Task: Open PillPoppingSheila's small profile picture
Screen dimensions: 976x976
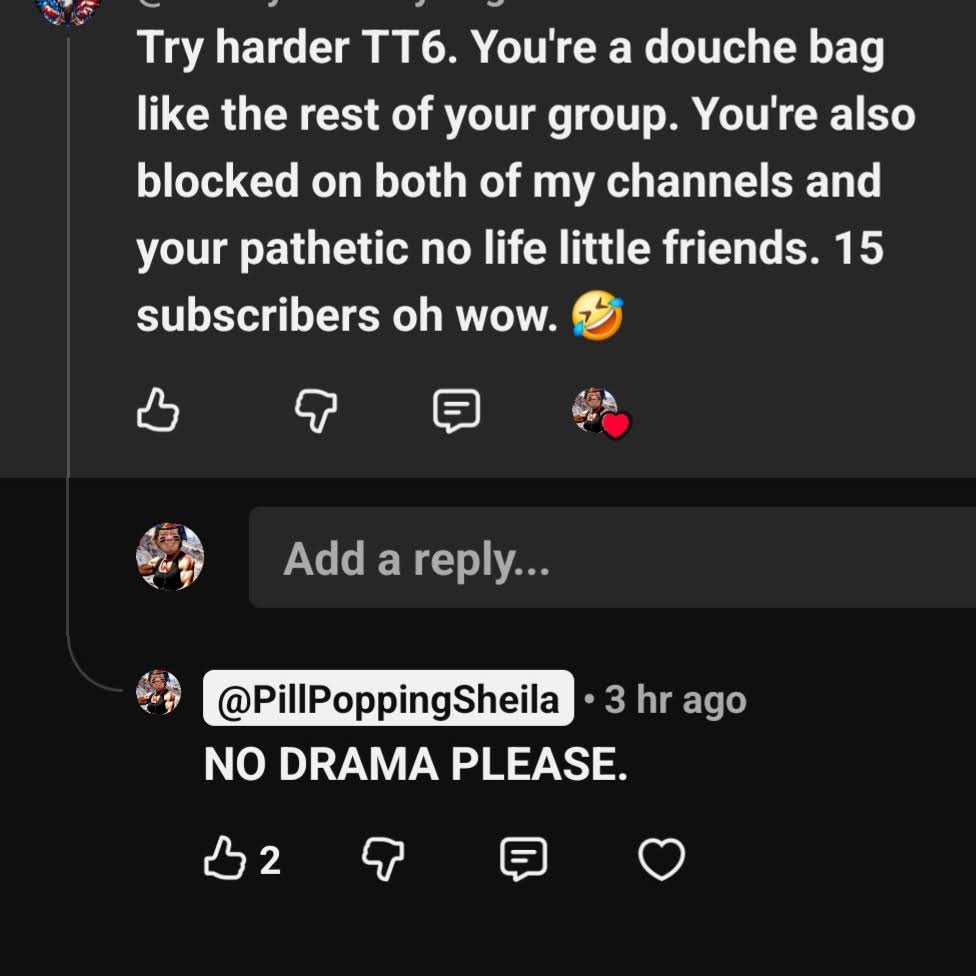Action: (x=159, y=692)
